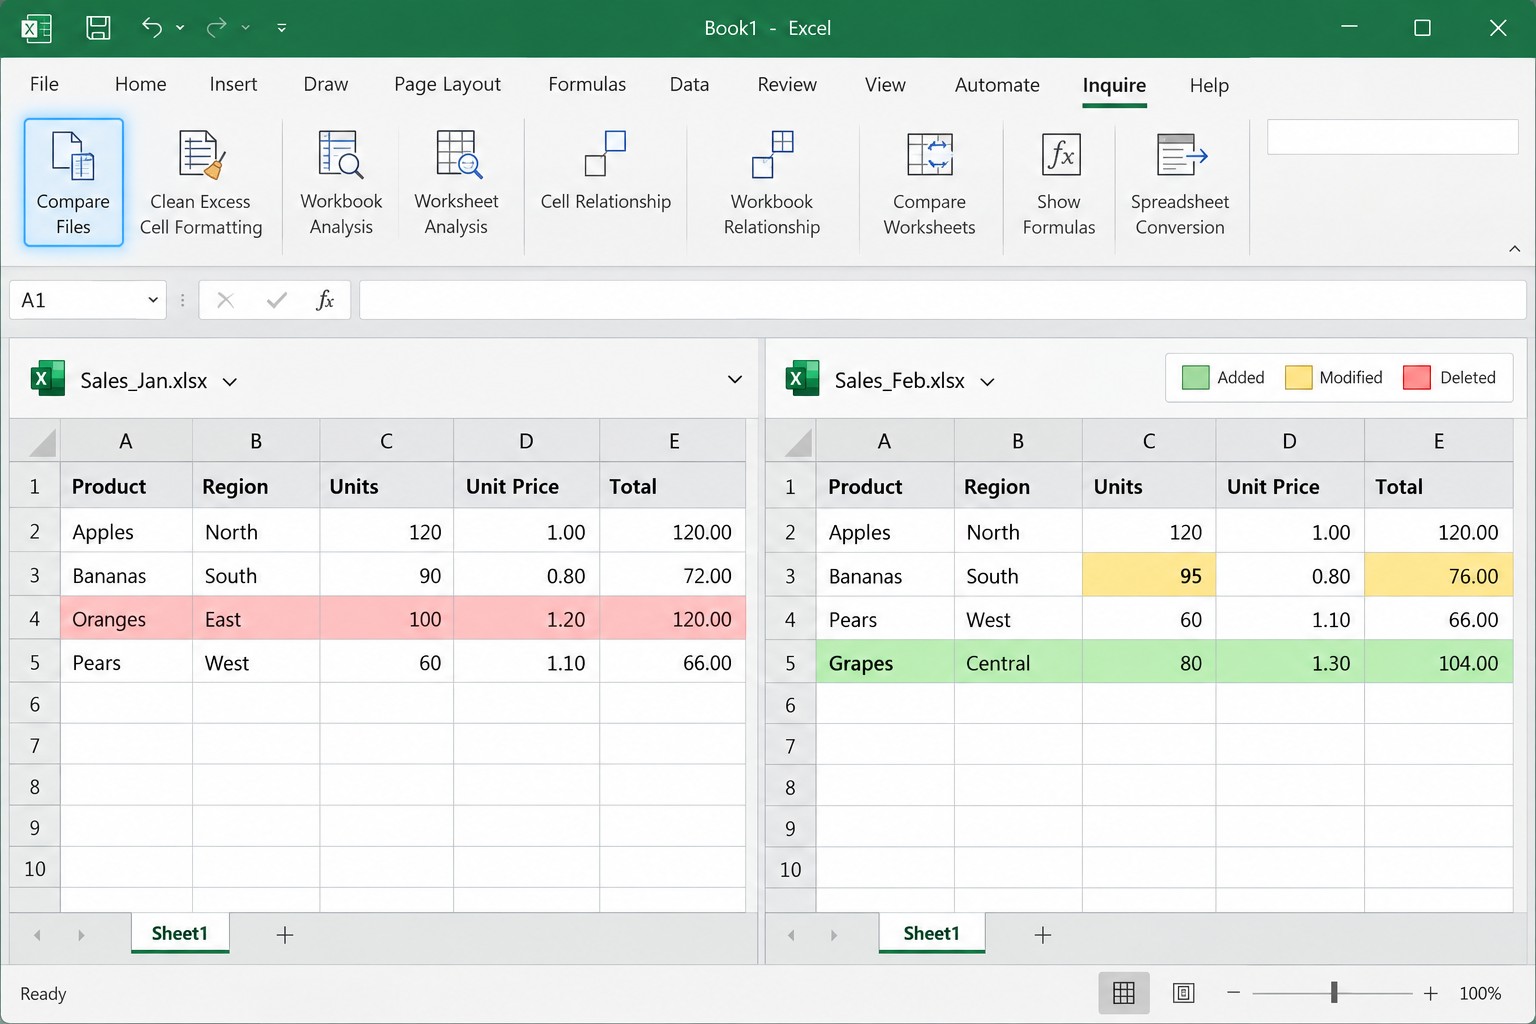Click Sales_Jan.xlsx Excel file icon
Viewport: 1536px width, 1024px height.
coord(48,378)
